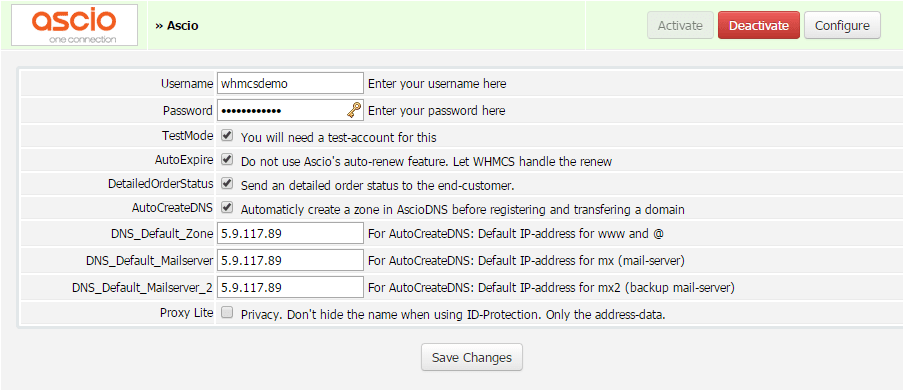Toggle the DetailedOrderStatus checkbox

[x=227, y=184]
